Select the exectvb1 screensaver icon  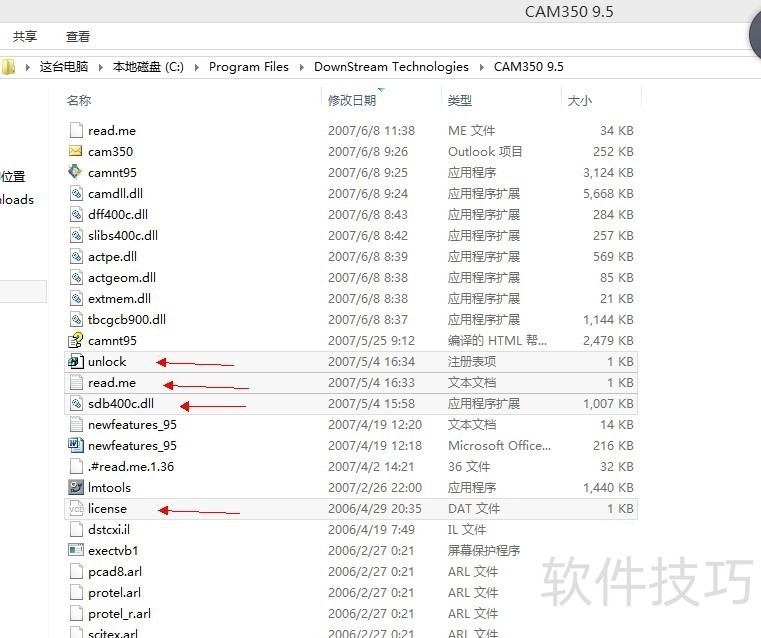pyautogui.click(x=76, y=550)
